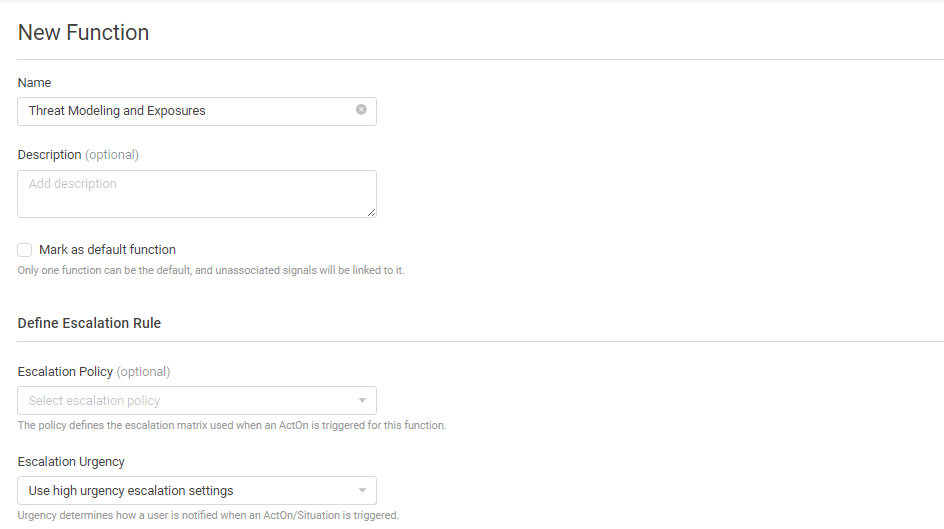Focus the Name input with 'Threat Modeling and Exposures'
Image resolution: width=944 pixels, height=529 pixels.
click(197, 111)
